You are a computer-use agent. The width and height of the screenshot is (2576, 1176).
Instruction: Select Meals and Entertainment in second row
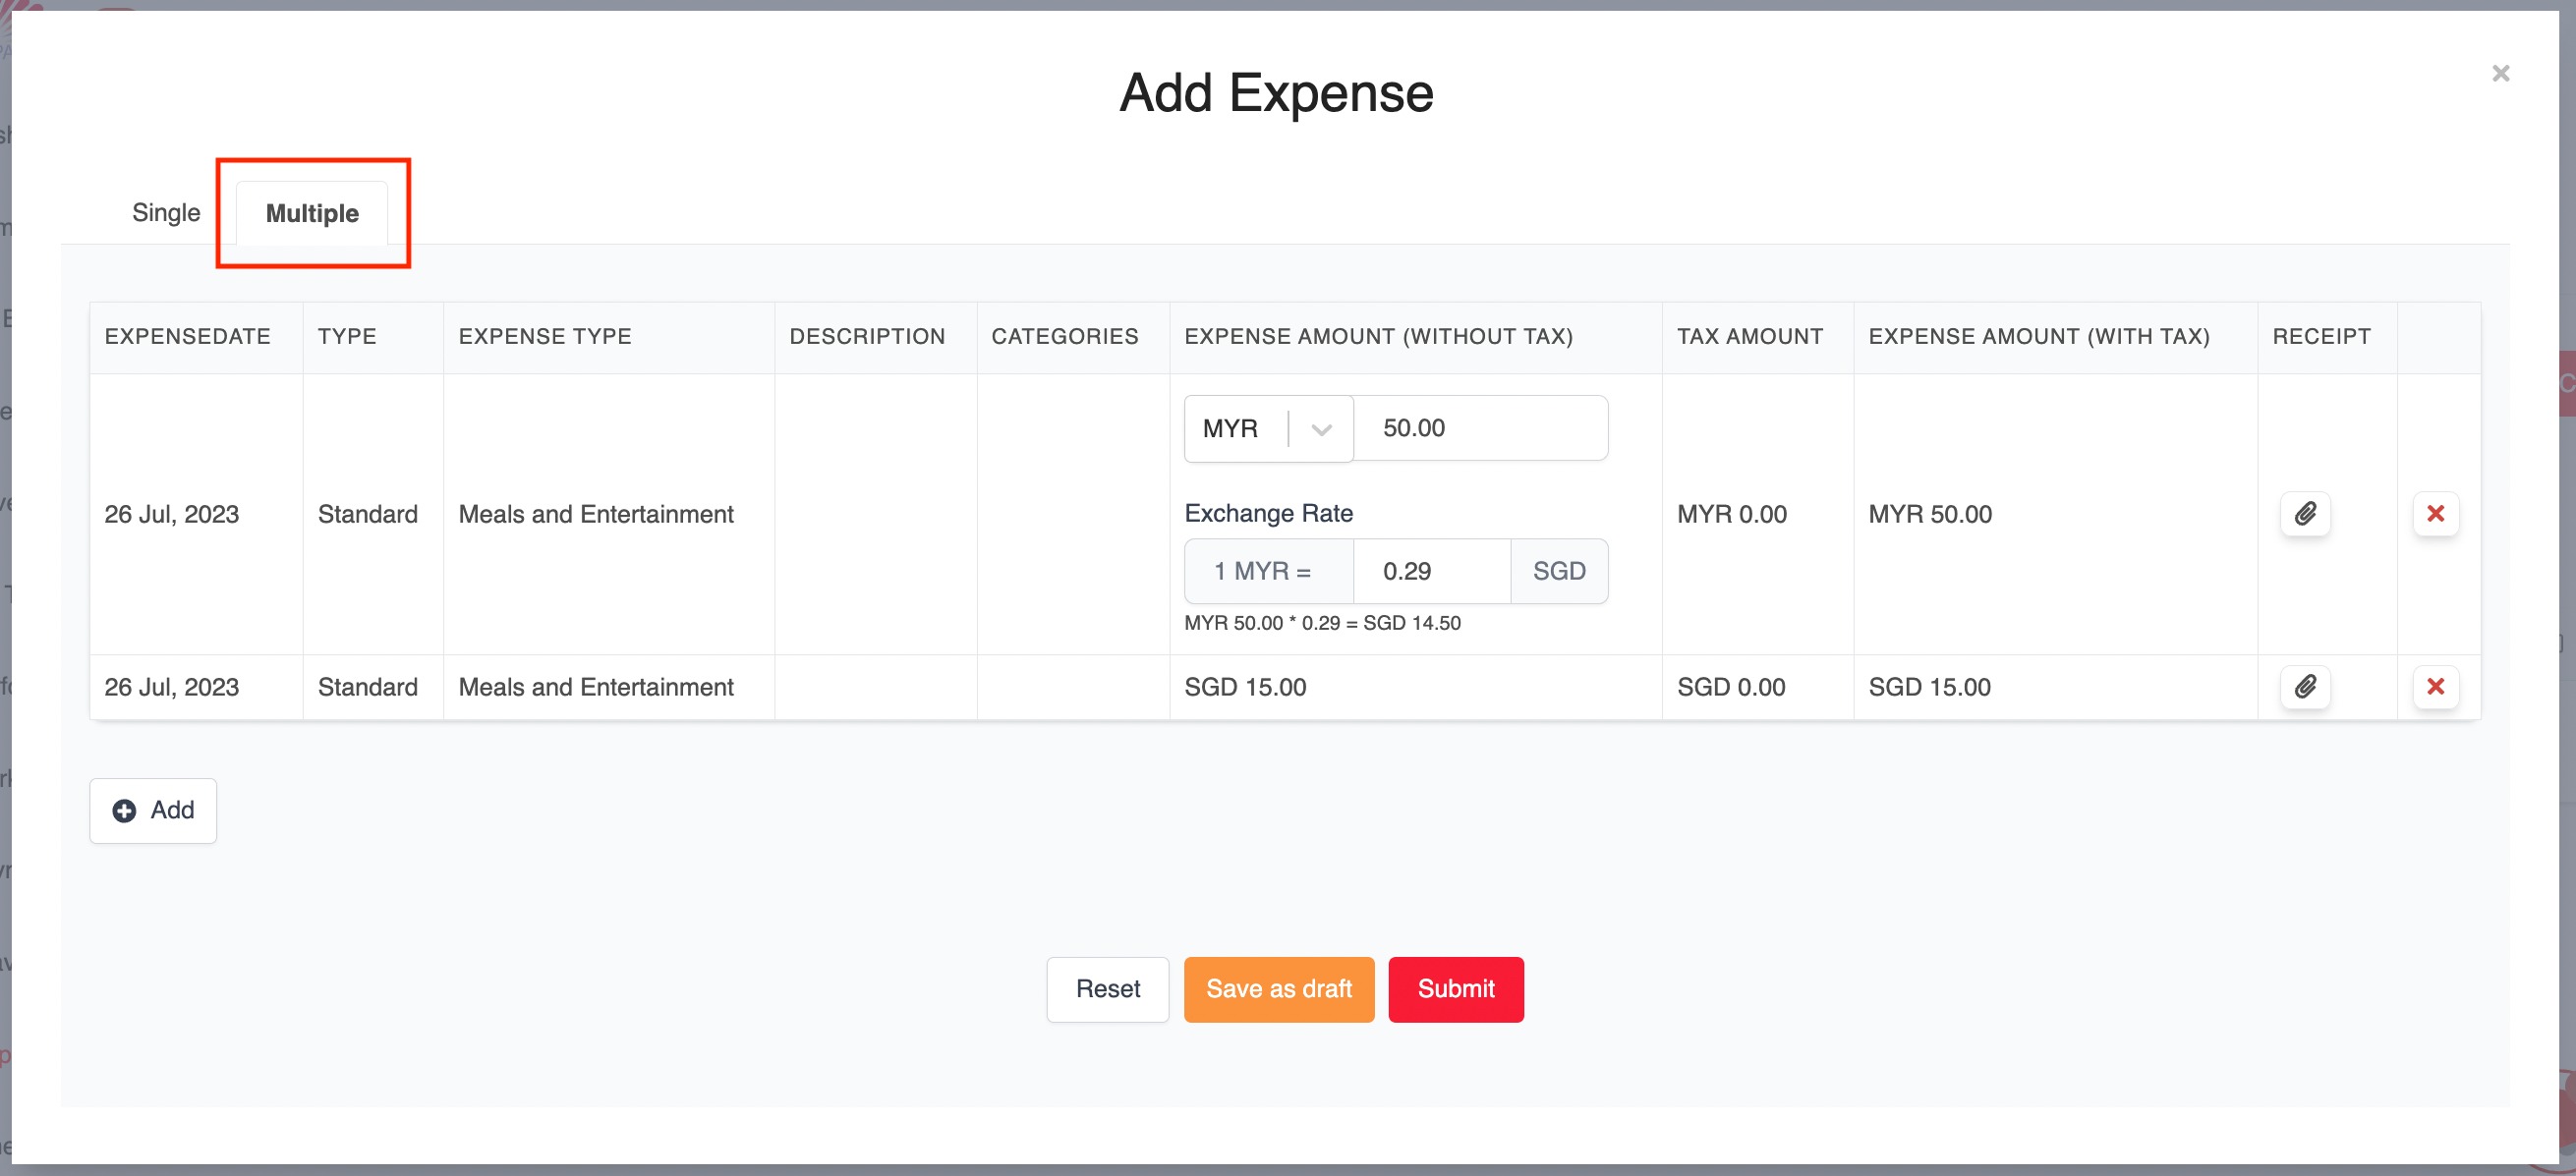click(596, 687)
